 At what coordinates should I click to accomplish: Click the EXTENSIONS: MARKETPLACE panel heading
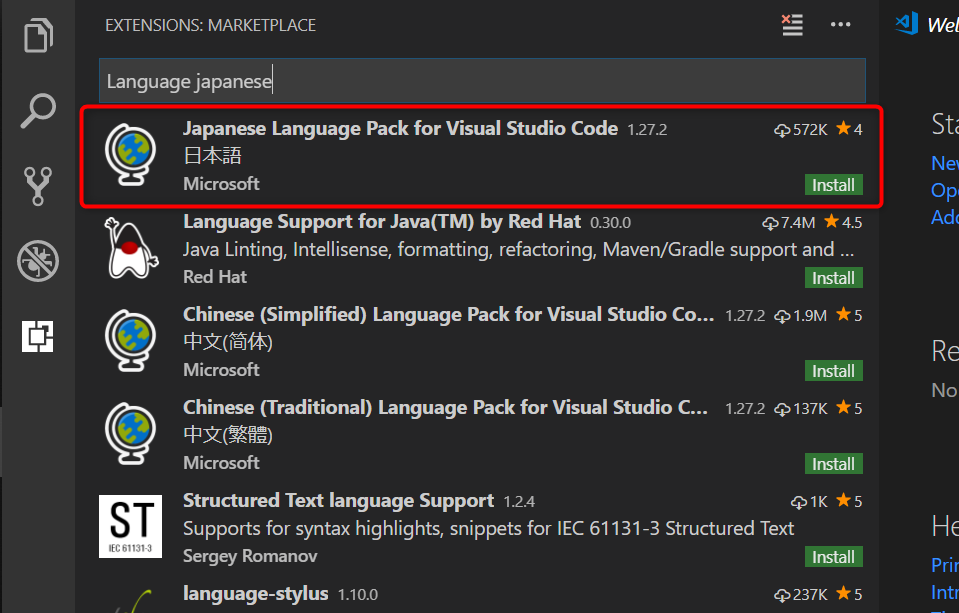210,25
